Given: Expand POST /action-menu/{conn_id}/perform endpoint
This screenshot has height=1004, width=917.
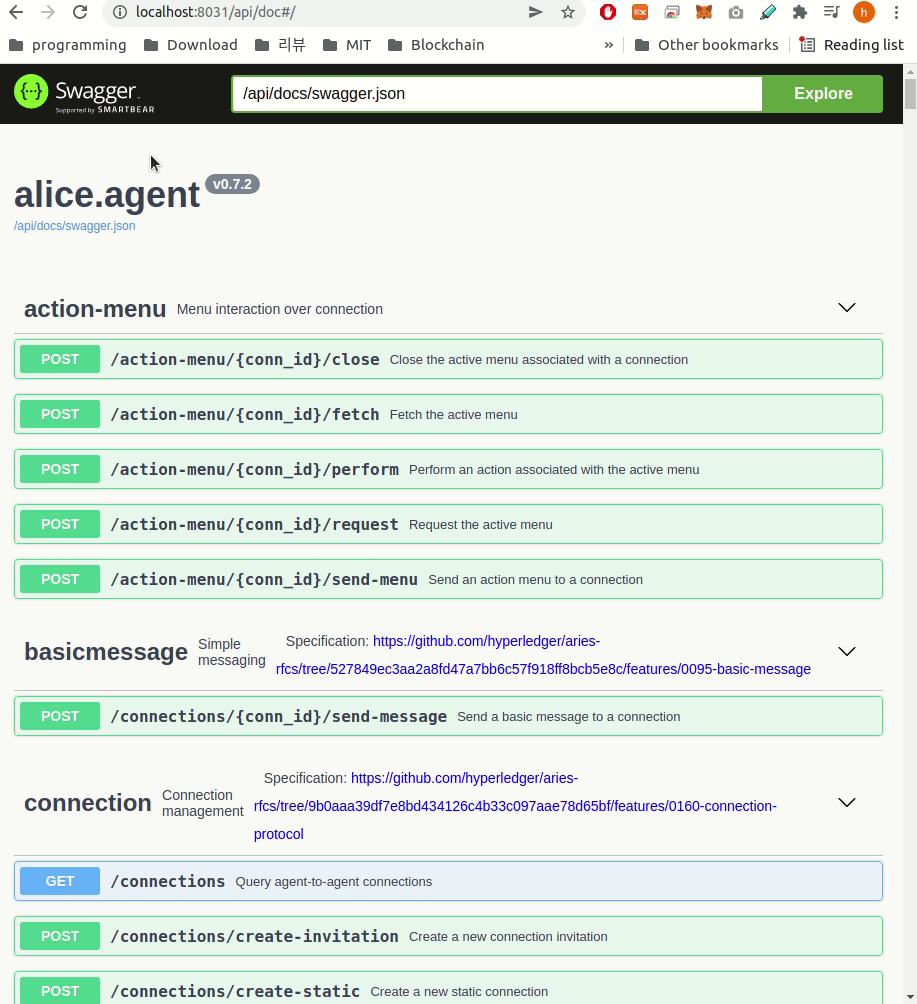Looking at the screenshot, I should click(x=448, y=469).
